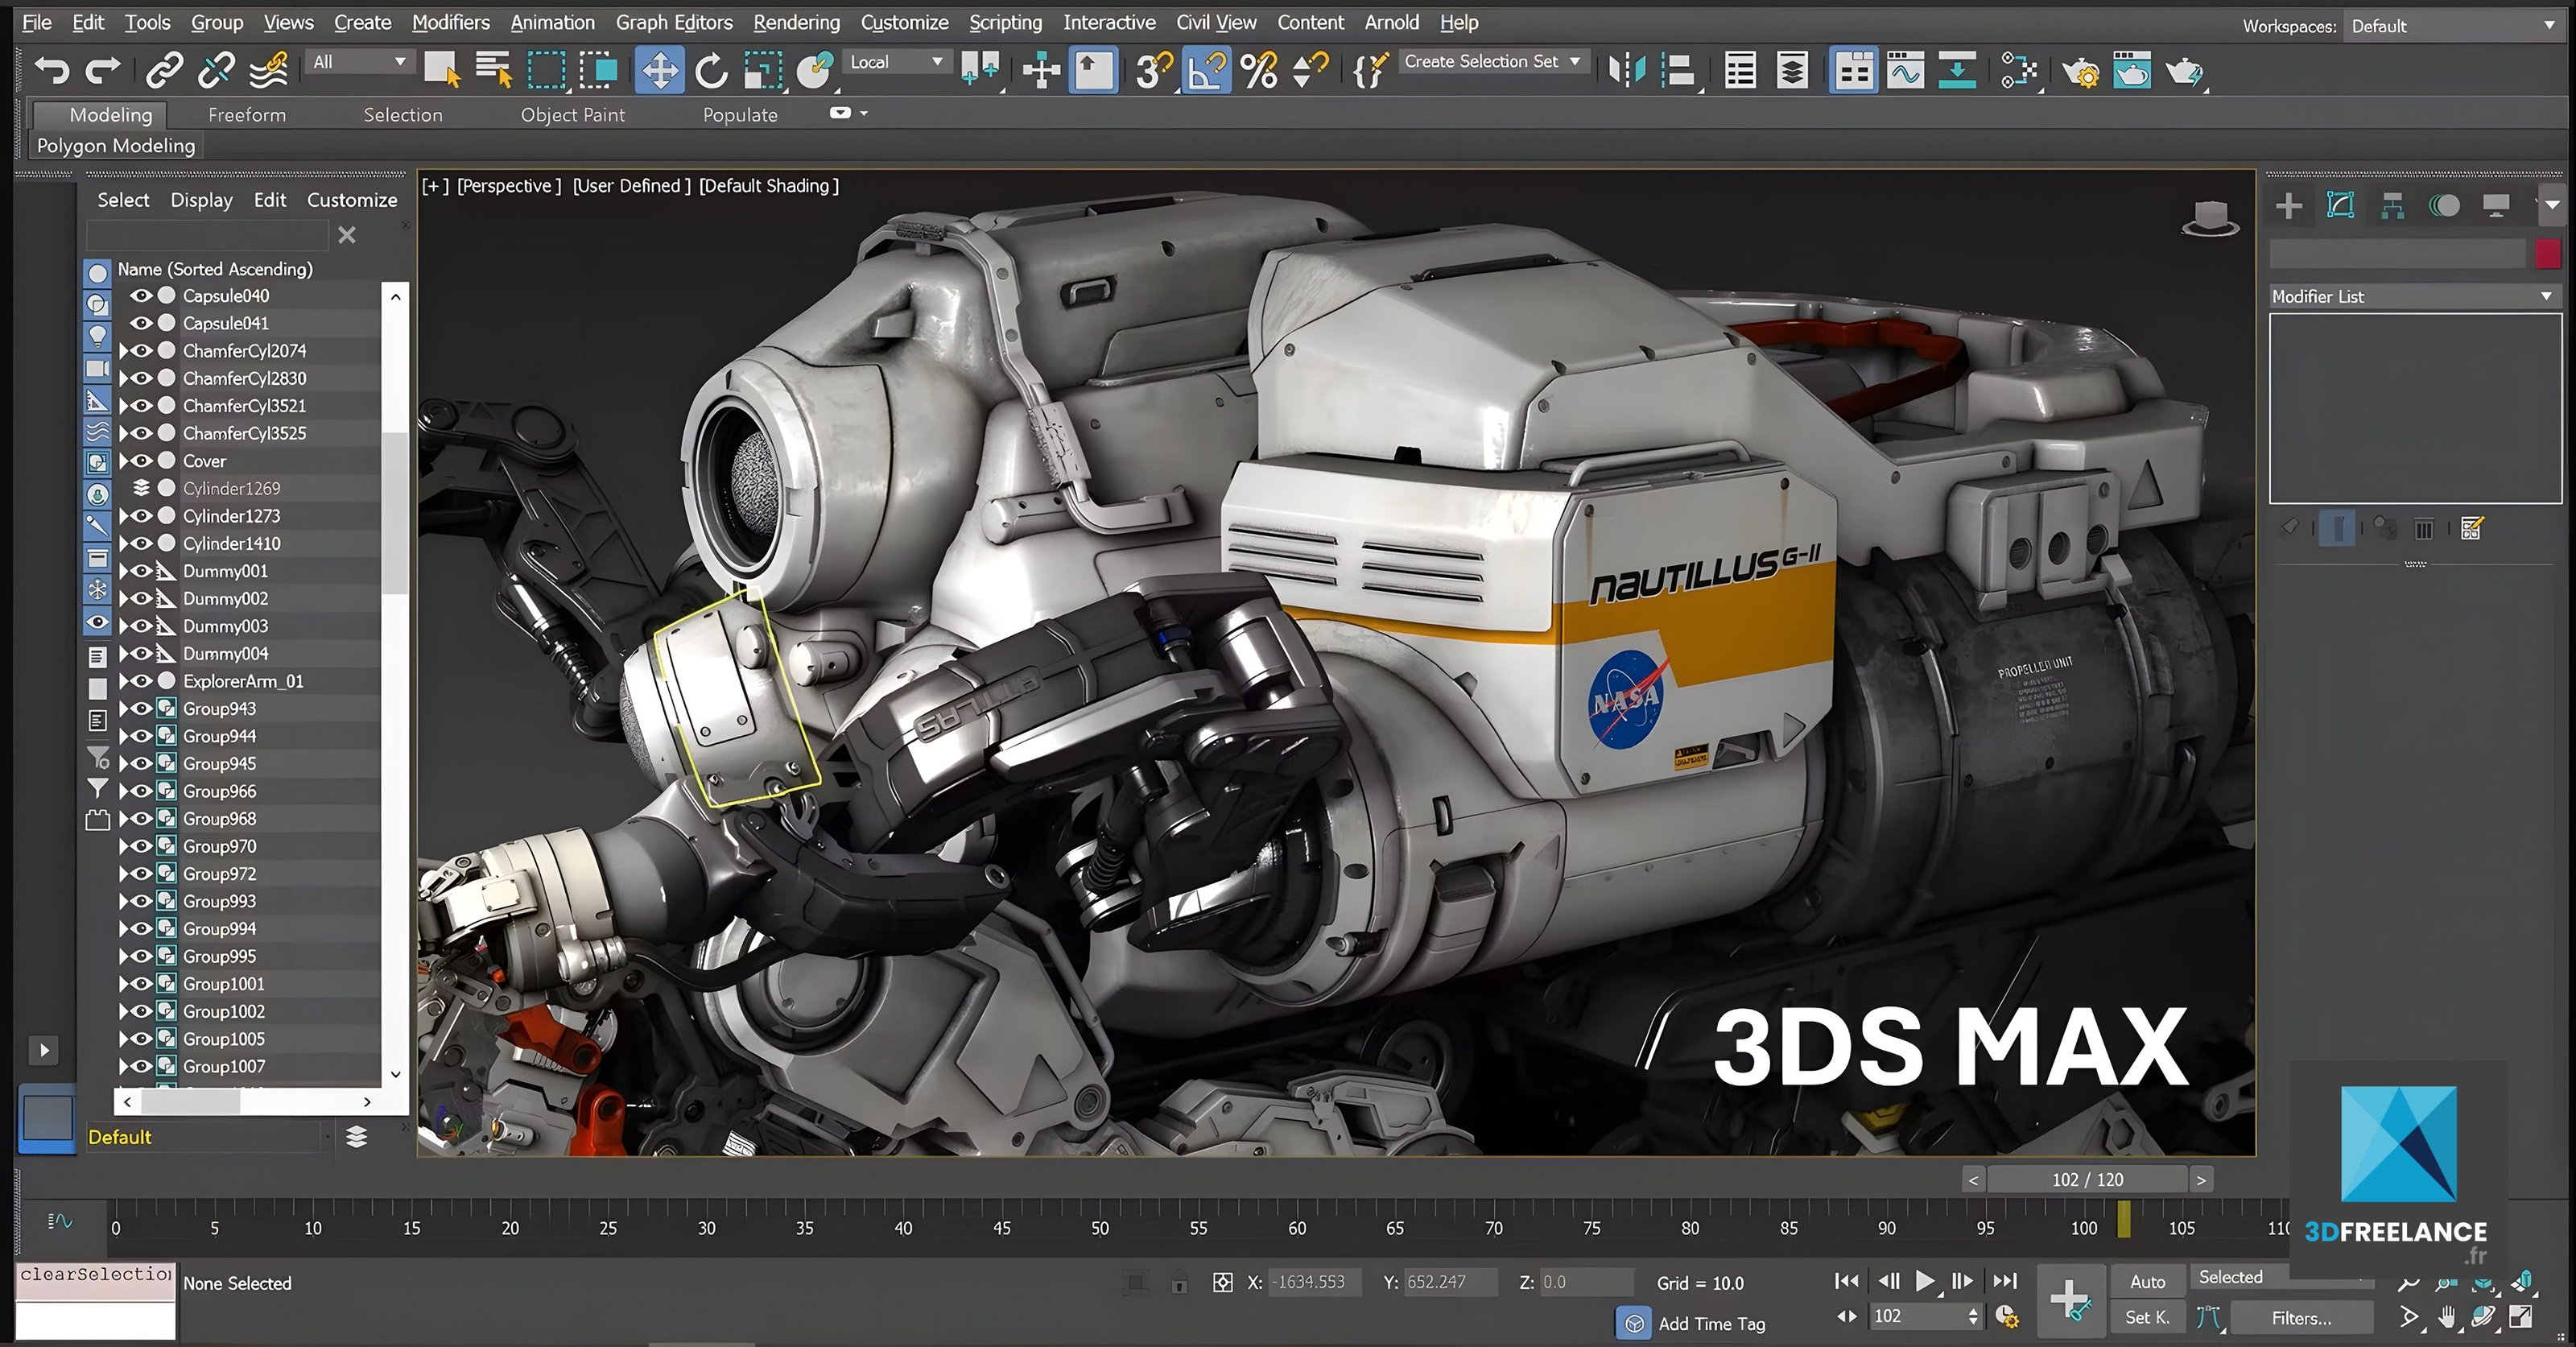Viewport: 2576px width, 1347px height.
Task: Toggle the Angle Snap tool
Action: (1206, 70)
